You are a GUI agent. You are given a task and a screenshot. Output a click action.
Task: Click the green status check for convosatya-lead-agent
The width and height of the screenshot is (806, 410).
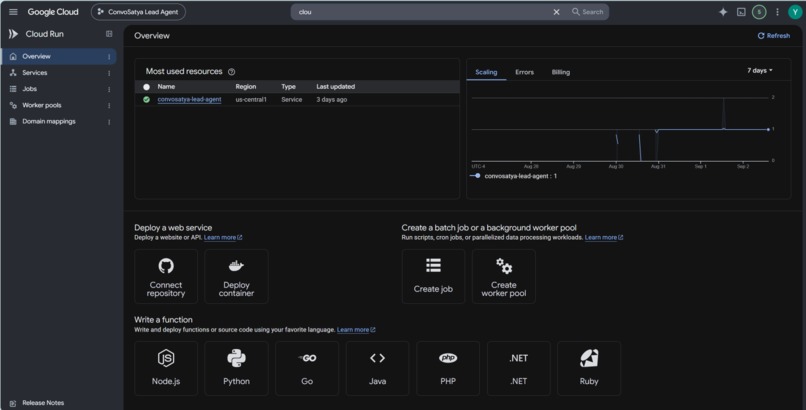click(x=146, y=100)
